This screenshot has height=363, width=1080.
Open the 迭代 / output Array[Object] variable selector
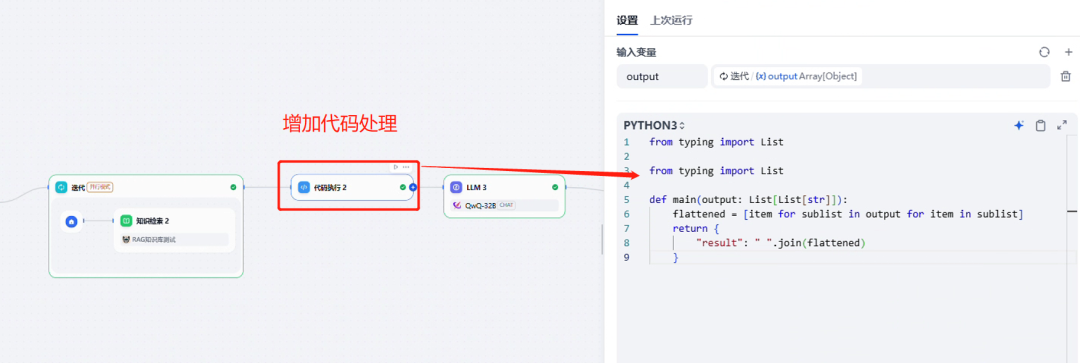coord(881,76)
